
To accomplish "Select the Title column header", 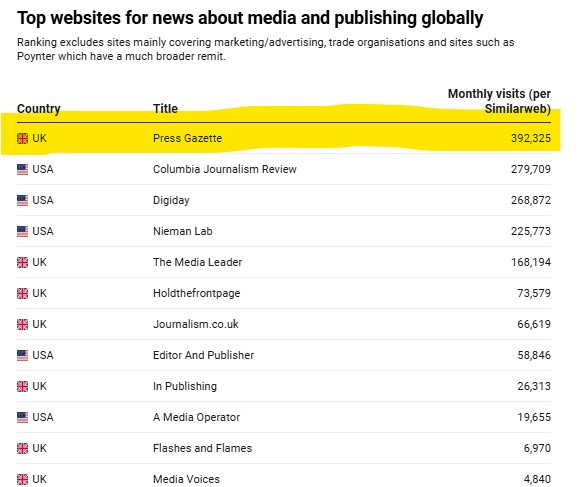I will coord(165,109).
